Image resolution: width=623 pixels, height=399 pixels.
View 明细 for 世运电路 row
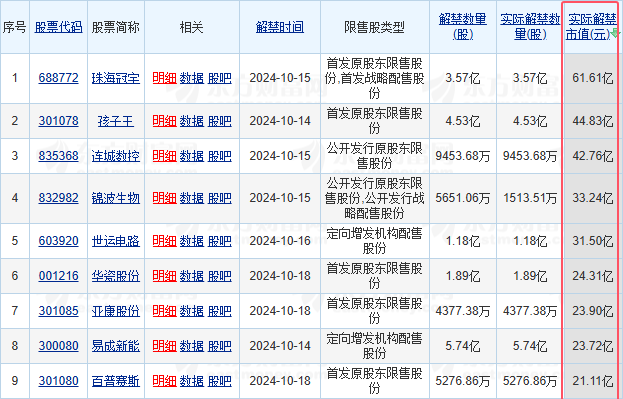[164, 241]
